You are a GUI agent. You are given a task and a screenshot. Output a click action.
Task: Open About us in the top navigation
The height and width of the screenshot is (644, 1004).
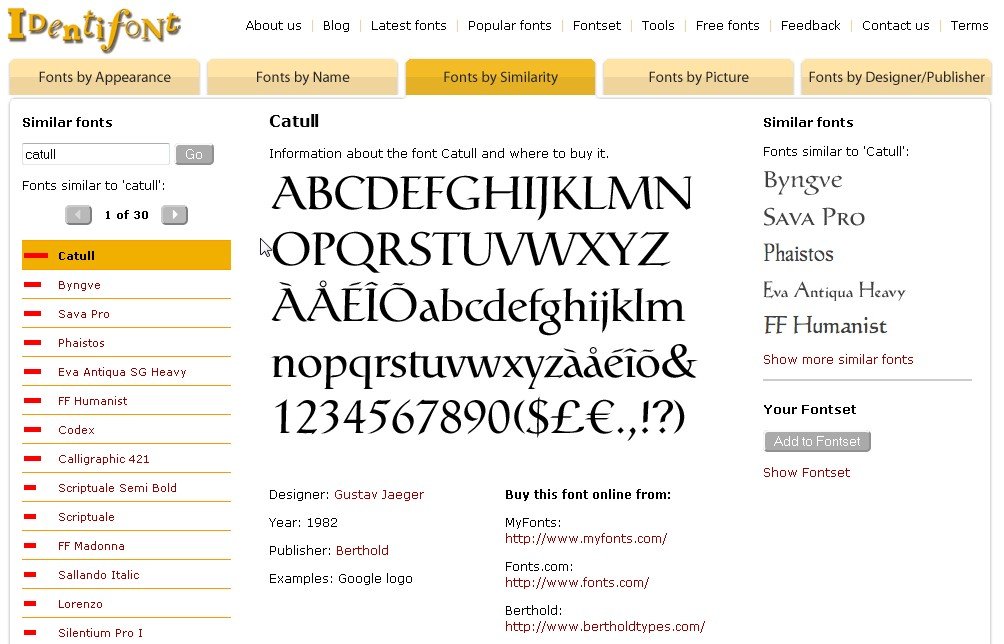[273, 25]
